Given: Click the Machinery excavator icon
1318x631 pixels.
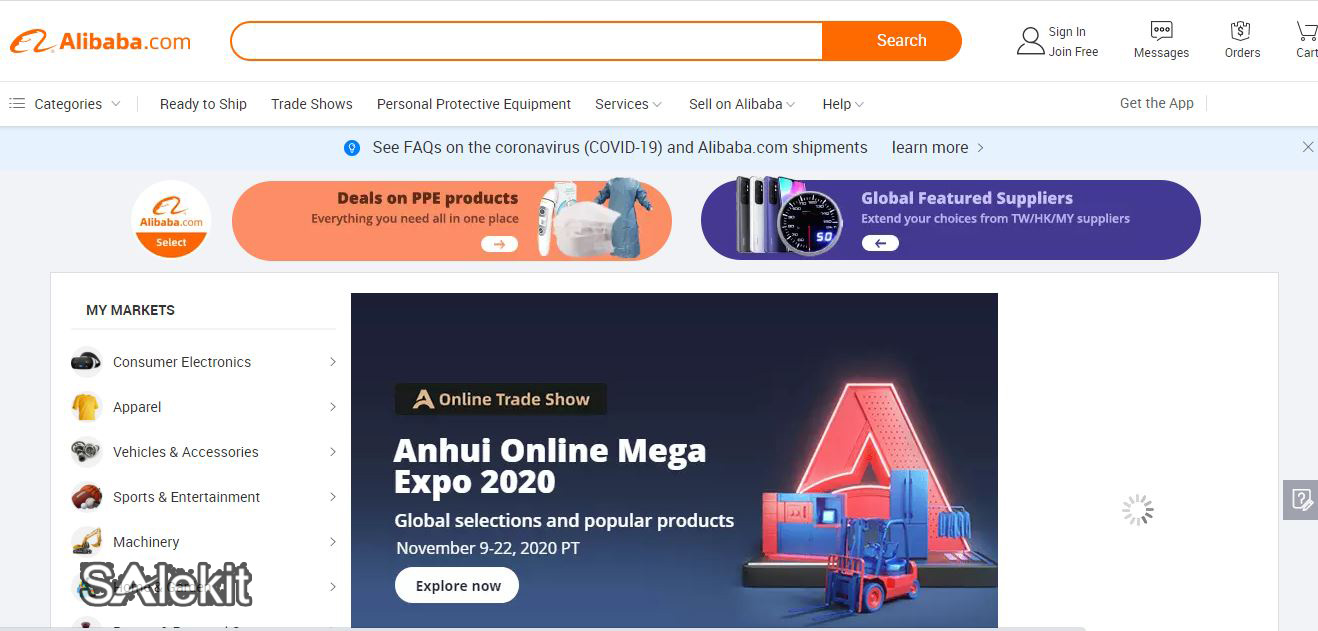Looking at the screenshot, I should coord(86,541).
